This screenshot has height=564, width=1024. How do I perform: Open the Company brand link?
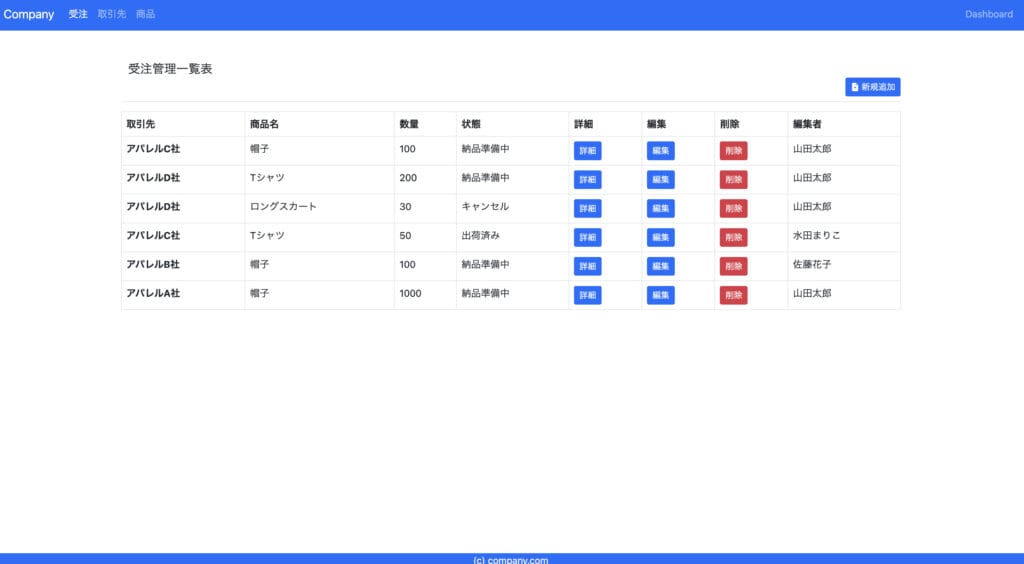coord(29,14)
